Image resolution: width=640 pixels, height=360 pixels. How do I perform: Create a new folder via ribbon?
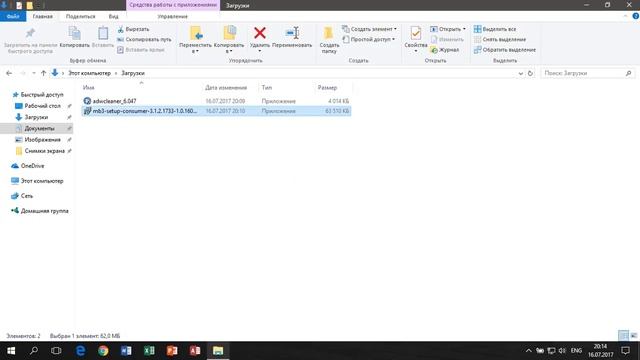[x=329, y=39]
